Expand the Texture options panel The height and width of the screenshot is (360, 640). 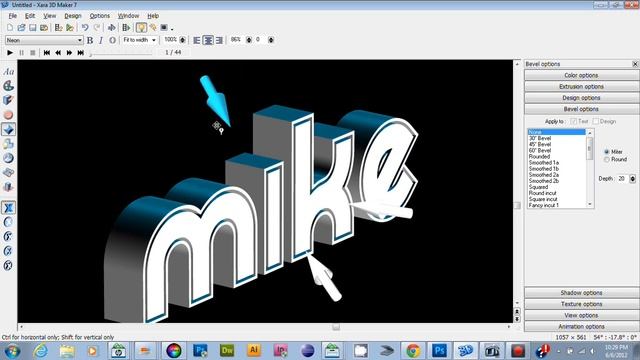pos(581,304)
